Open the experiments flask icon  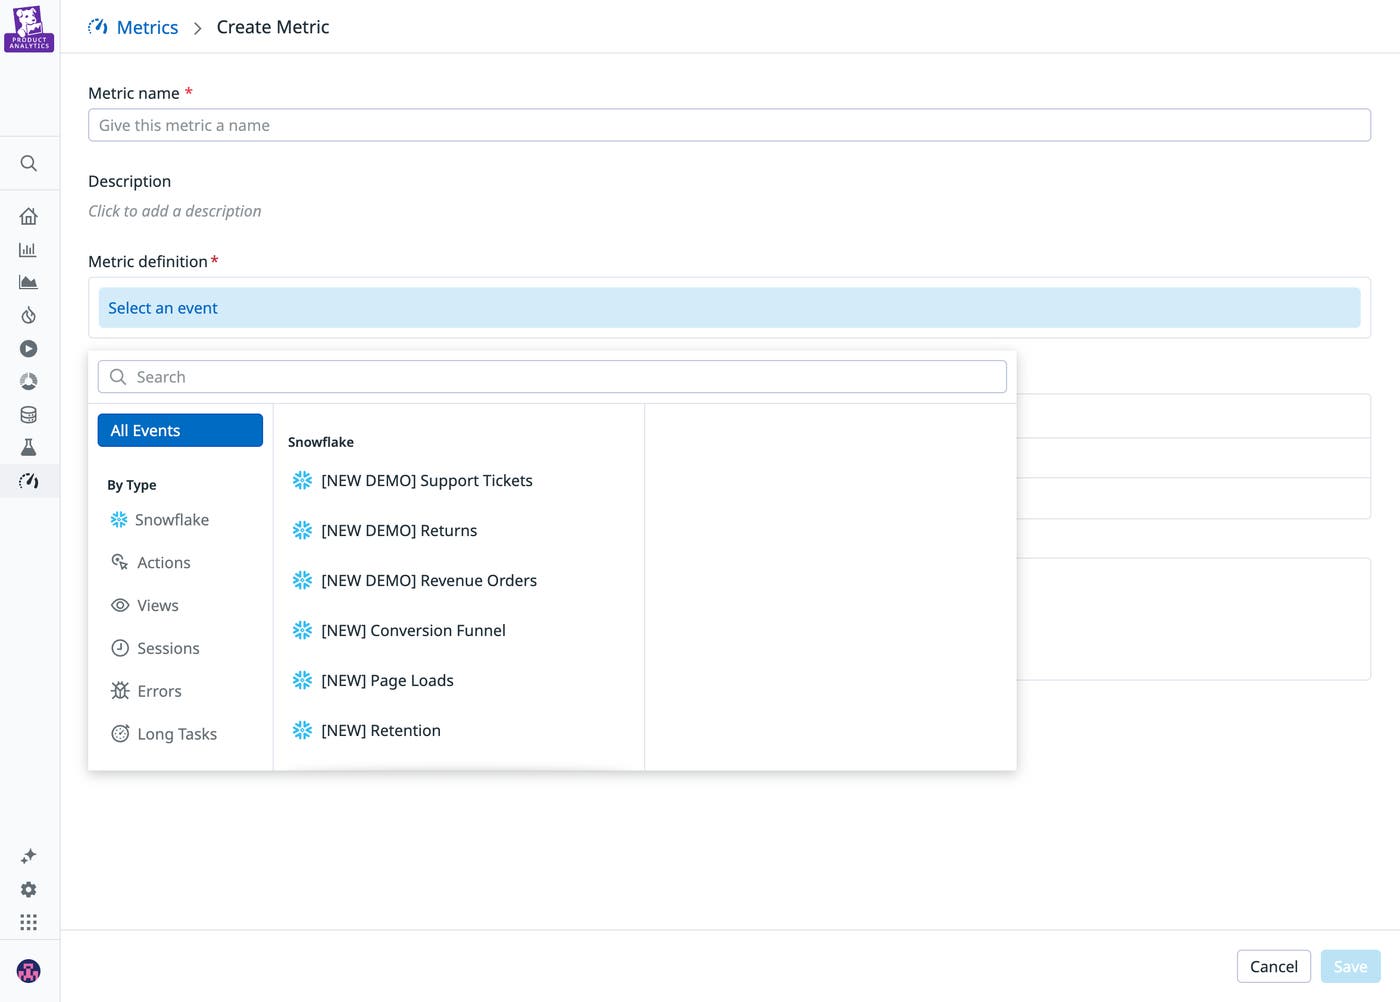pos(29,447)
